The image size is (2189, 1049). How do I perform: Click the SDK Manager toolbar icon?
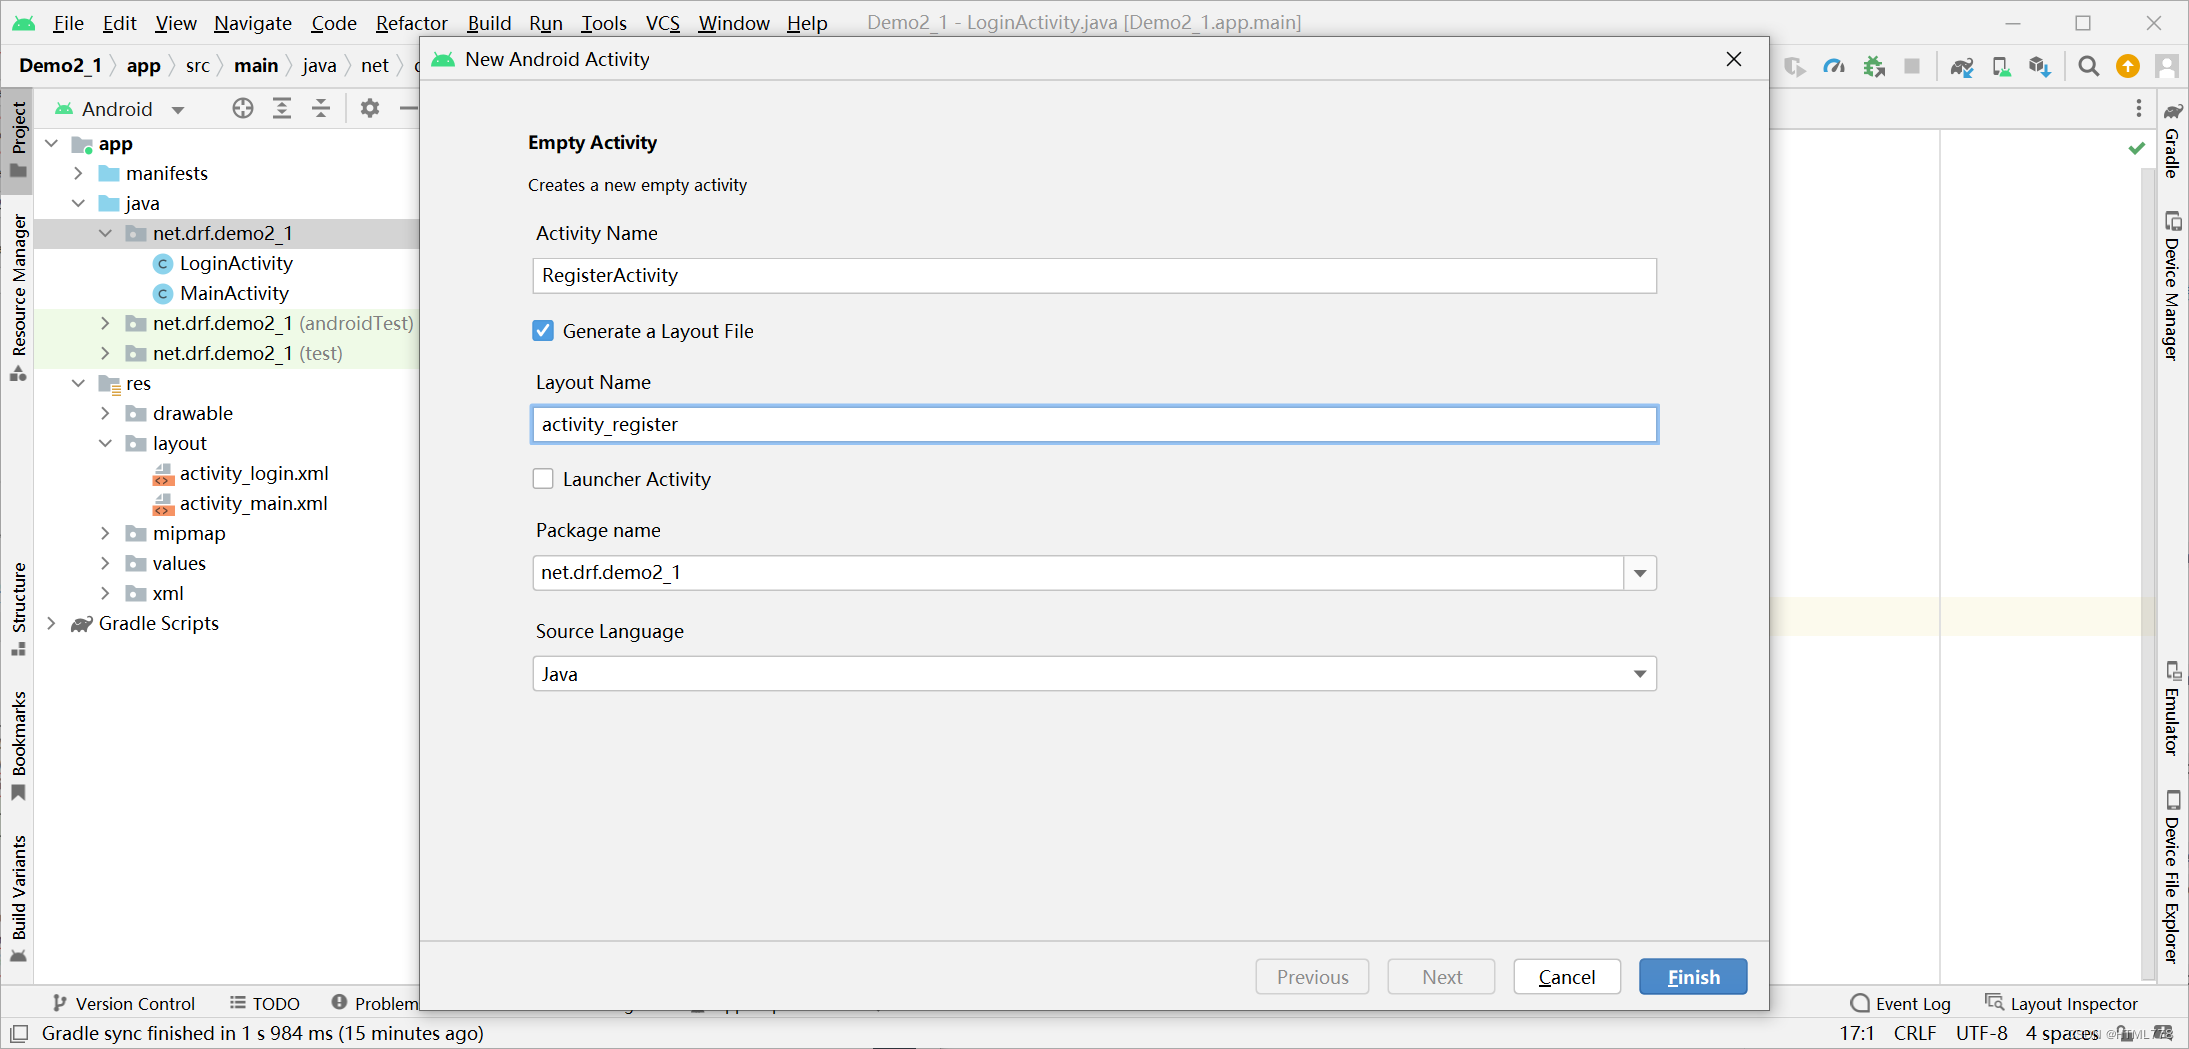click(2040, 66)
